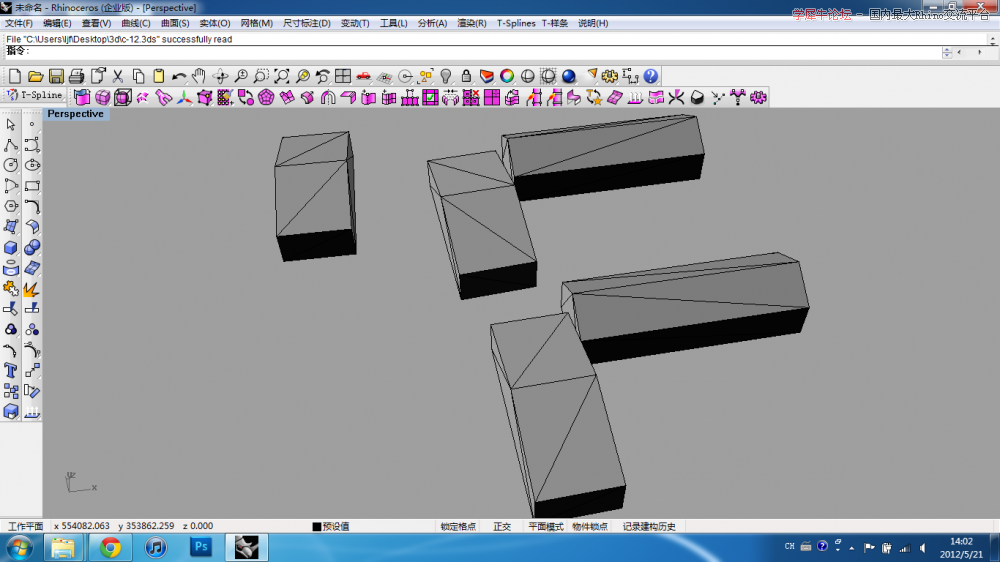This screenshot has width=1000, height=562.
Task: Click the Print icon
Action: (77, 77)
